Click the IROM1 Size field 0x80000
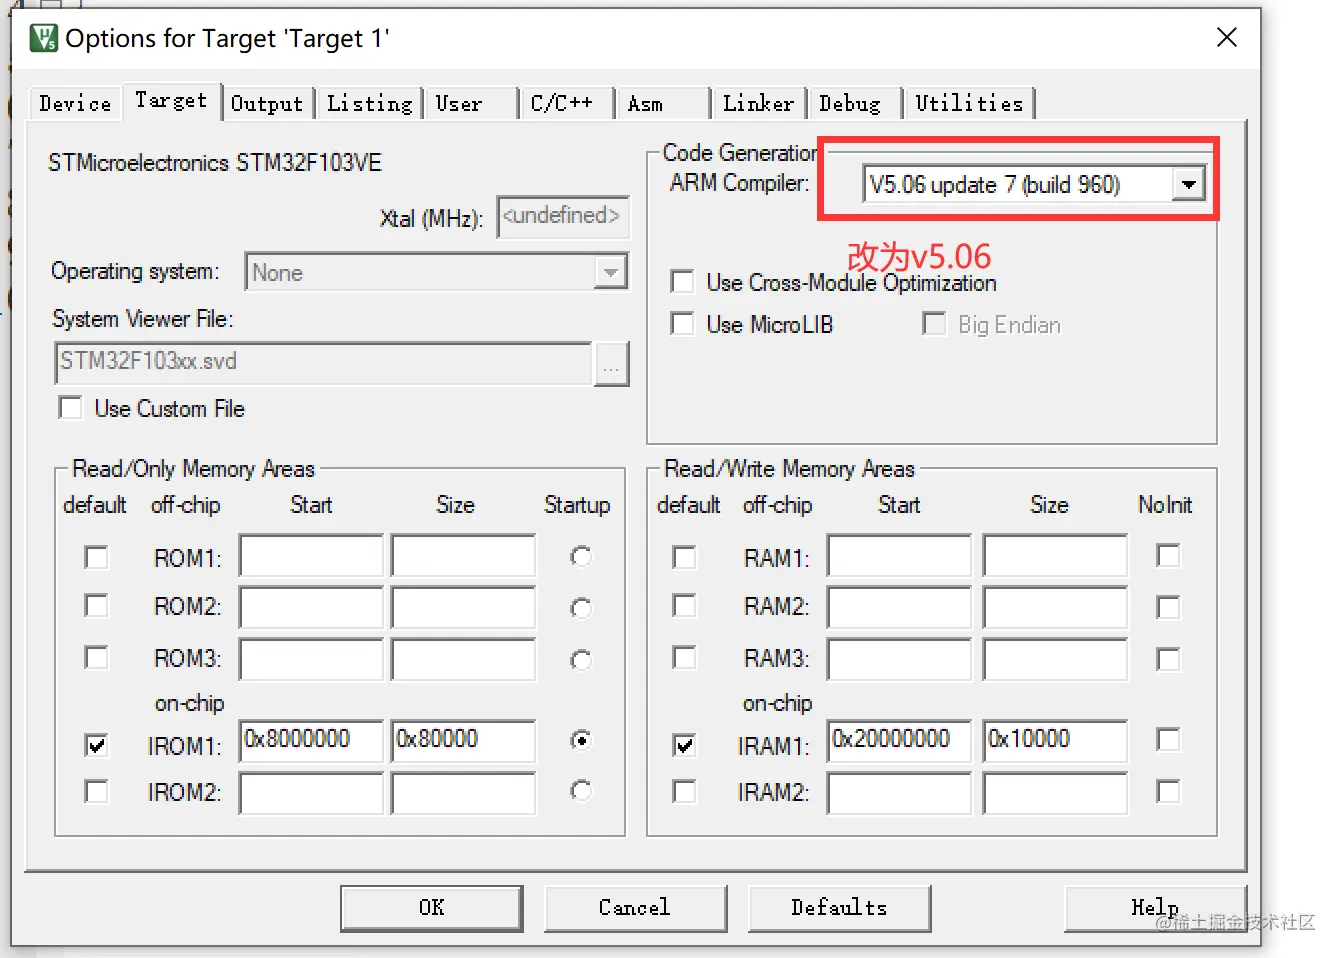Screen dimensions: 1341x958 coord(463,741)
